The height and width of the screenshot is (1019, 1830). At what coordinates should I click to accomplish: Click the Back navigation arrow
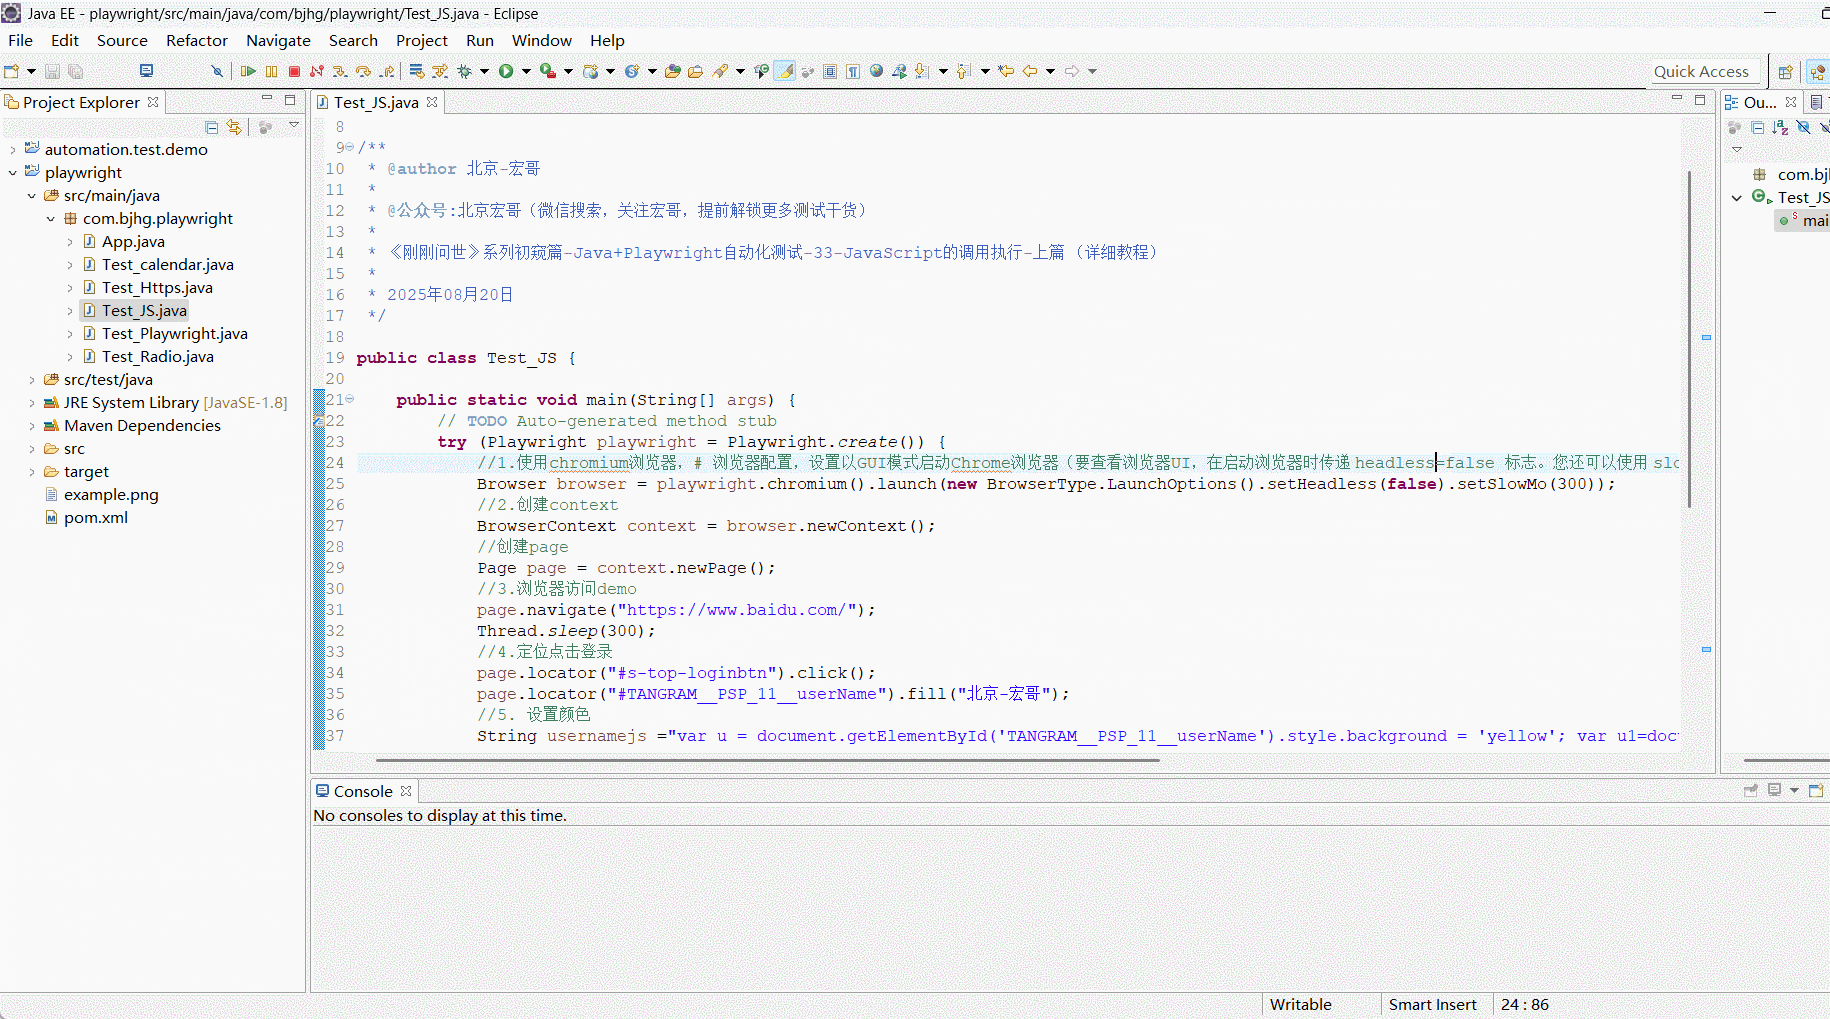(x=1030, y=71)
